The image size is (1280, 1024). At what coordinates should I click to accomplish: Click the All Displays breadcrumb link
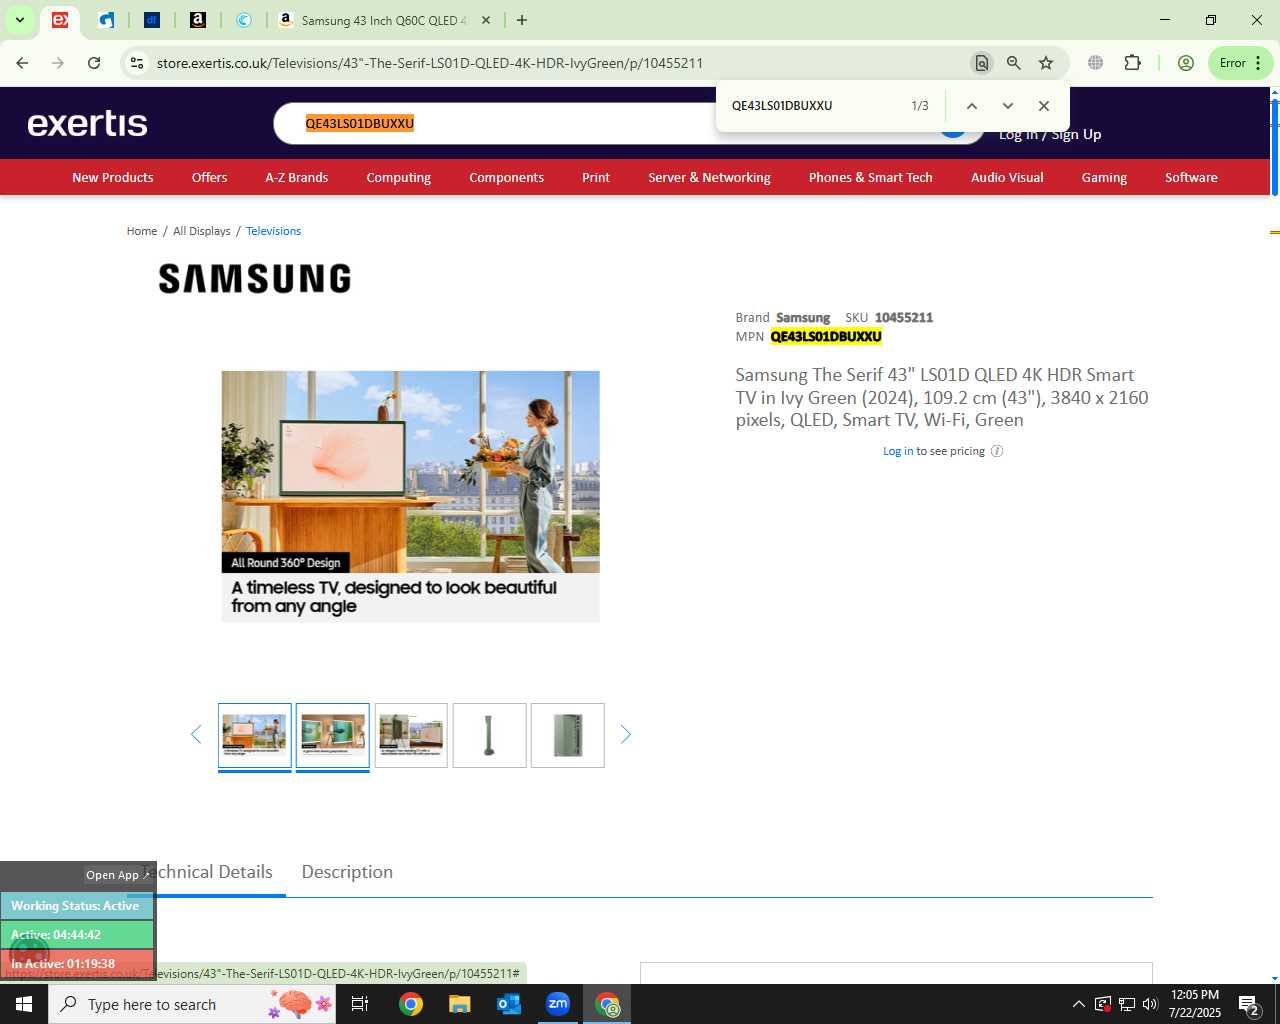(x=202, y=231)
